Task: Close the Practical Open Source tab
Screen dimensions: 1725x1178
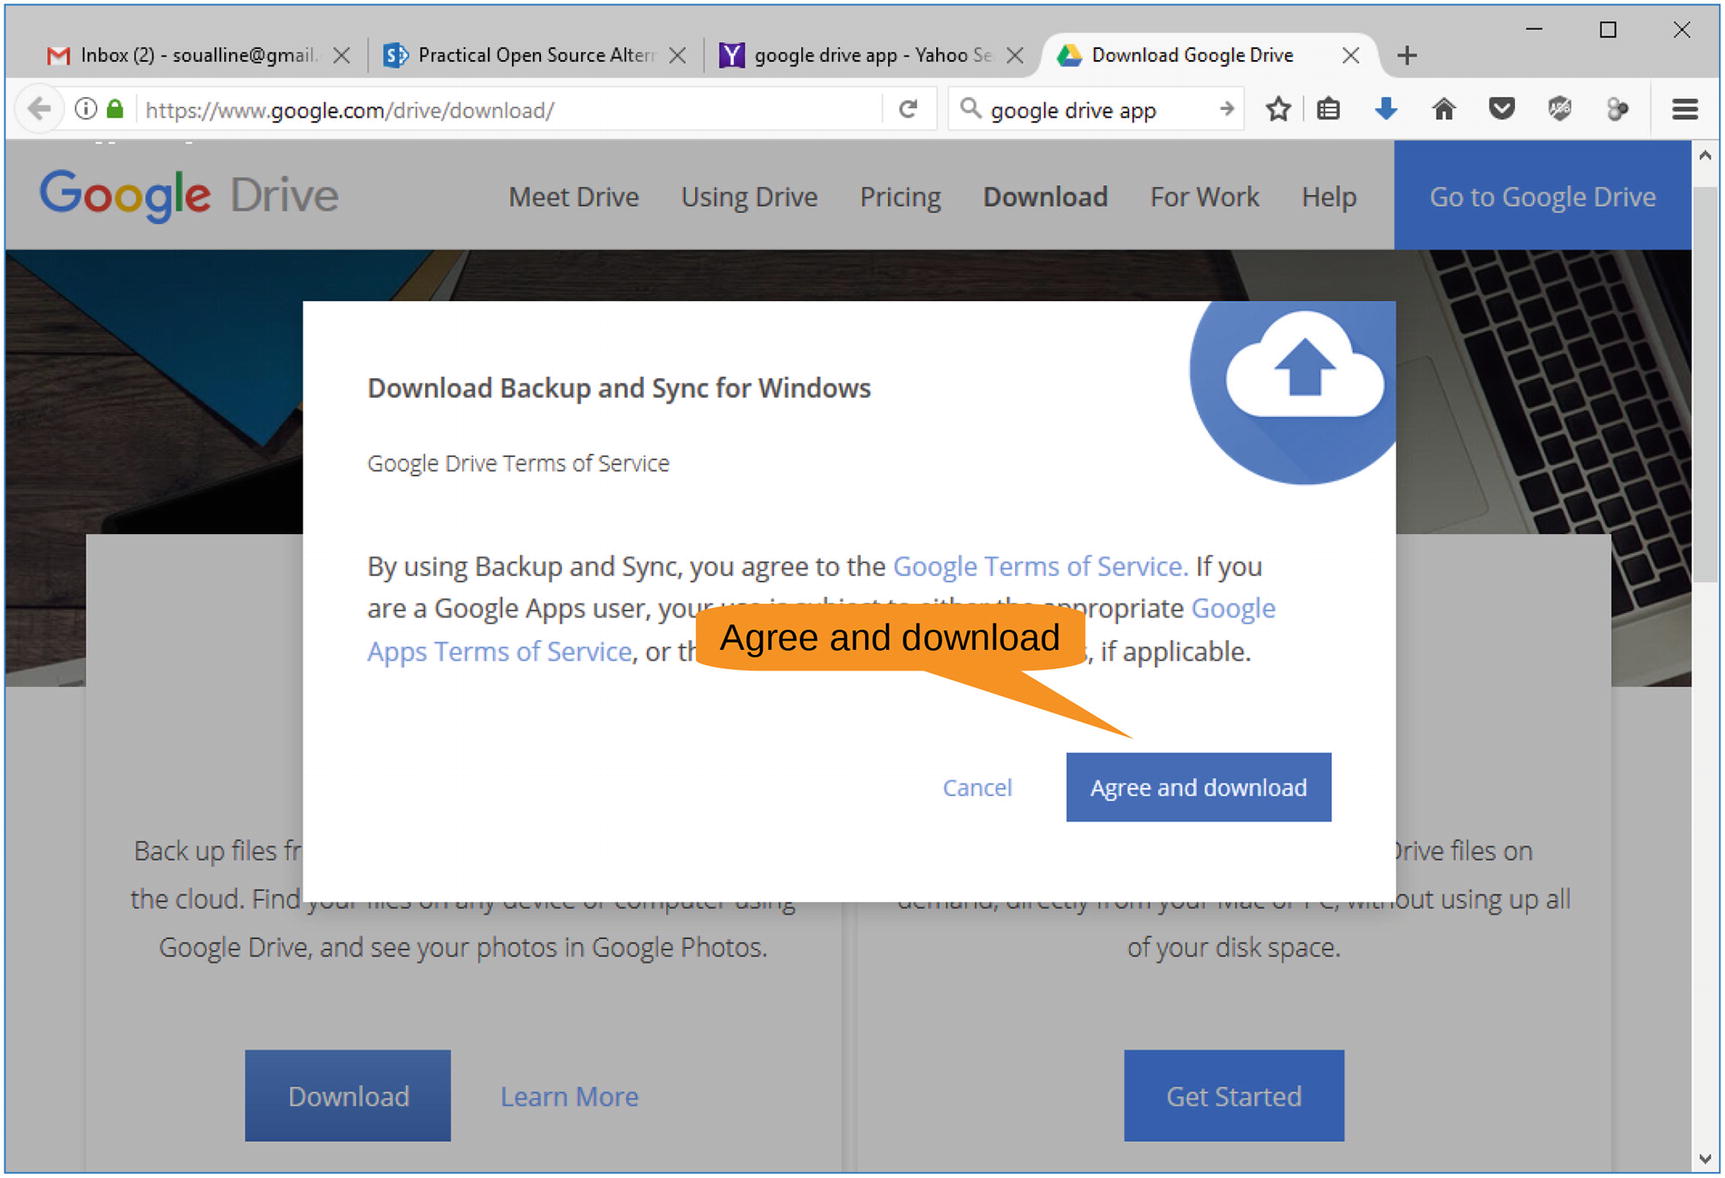Action: pos(678,55)
